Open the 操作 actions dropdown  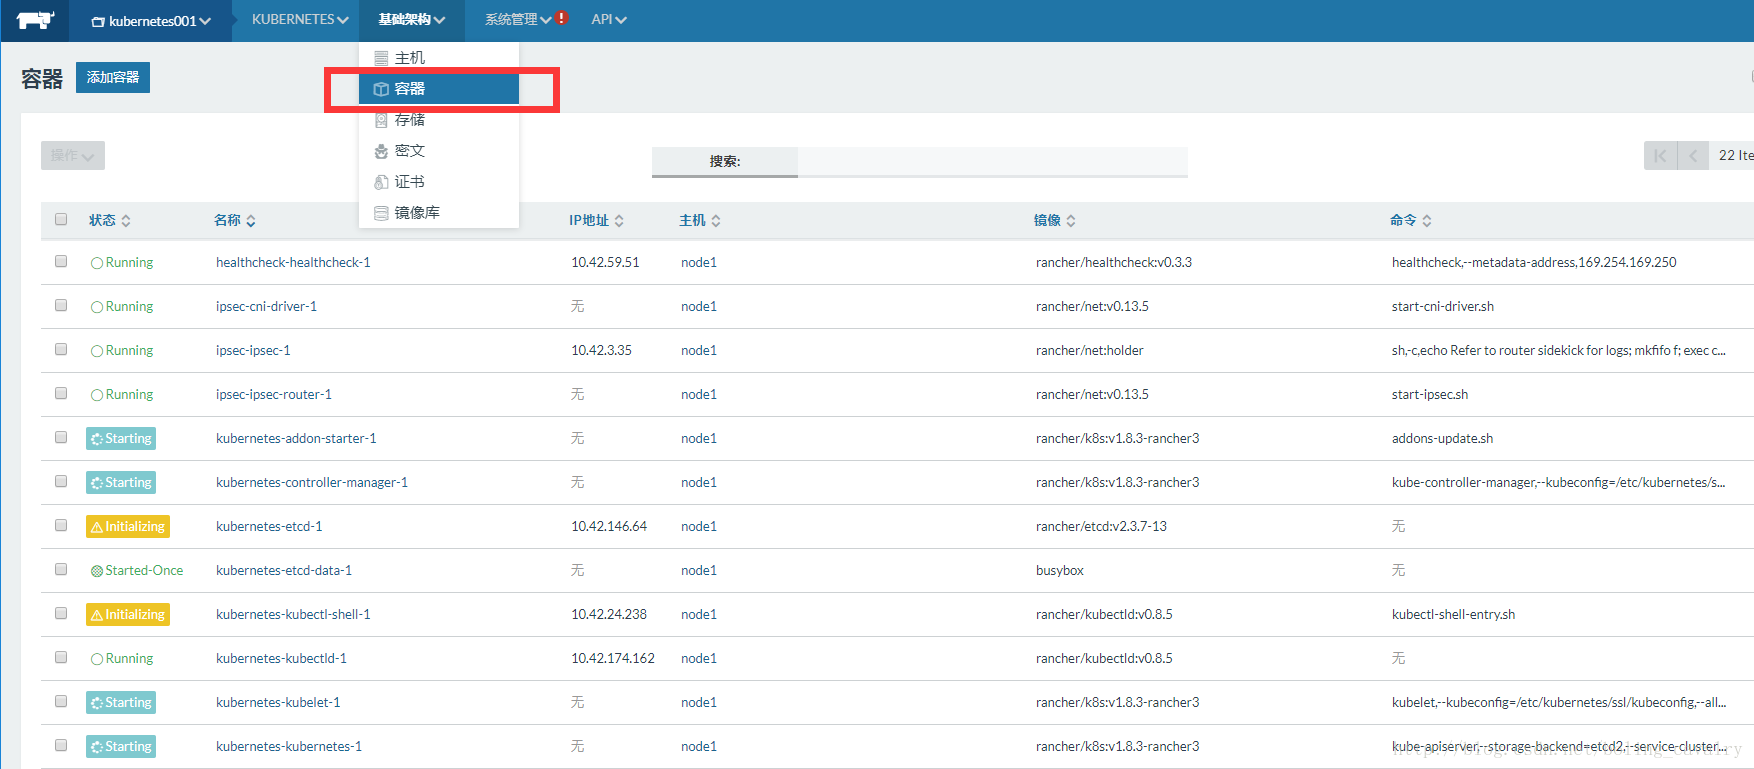[73, 155]
